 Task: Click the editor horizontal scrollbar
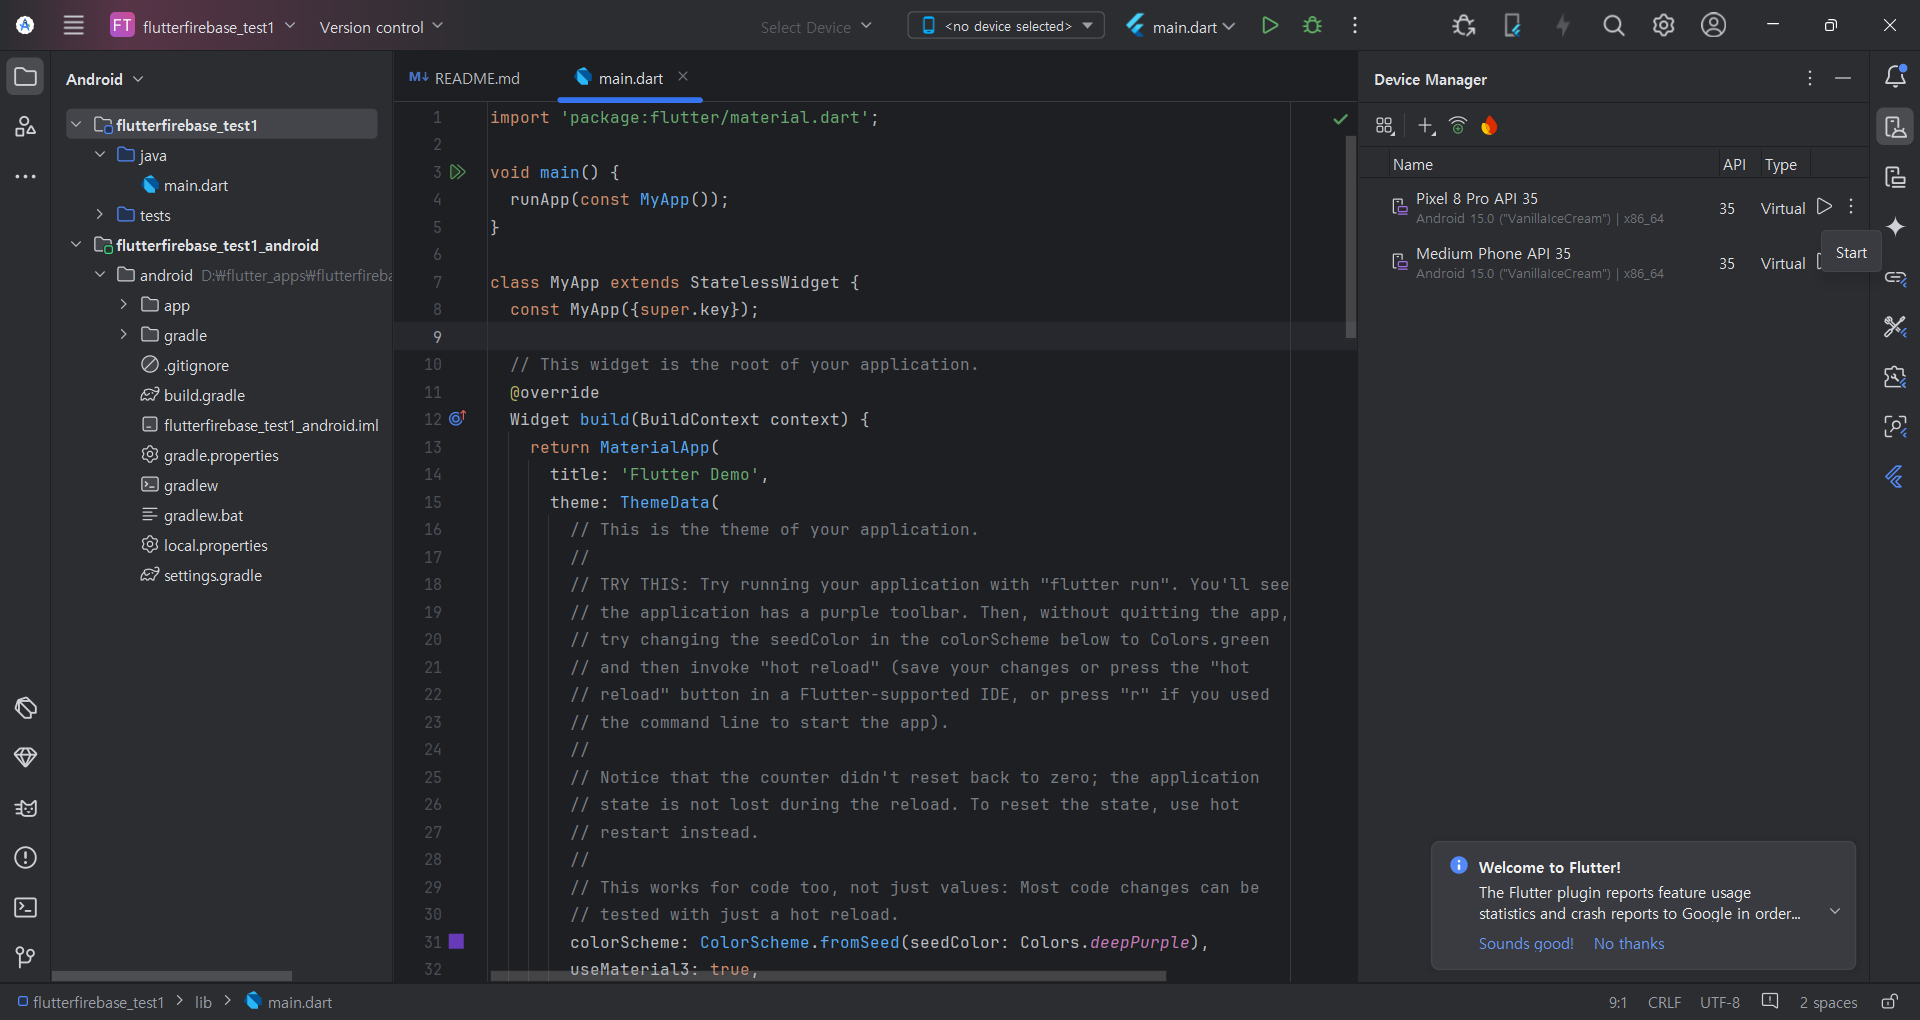(828, 976)
